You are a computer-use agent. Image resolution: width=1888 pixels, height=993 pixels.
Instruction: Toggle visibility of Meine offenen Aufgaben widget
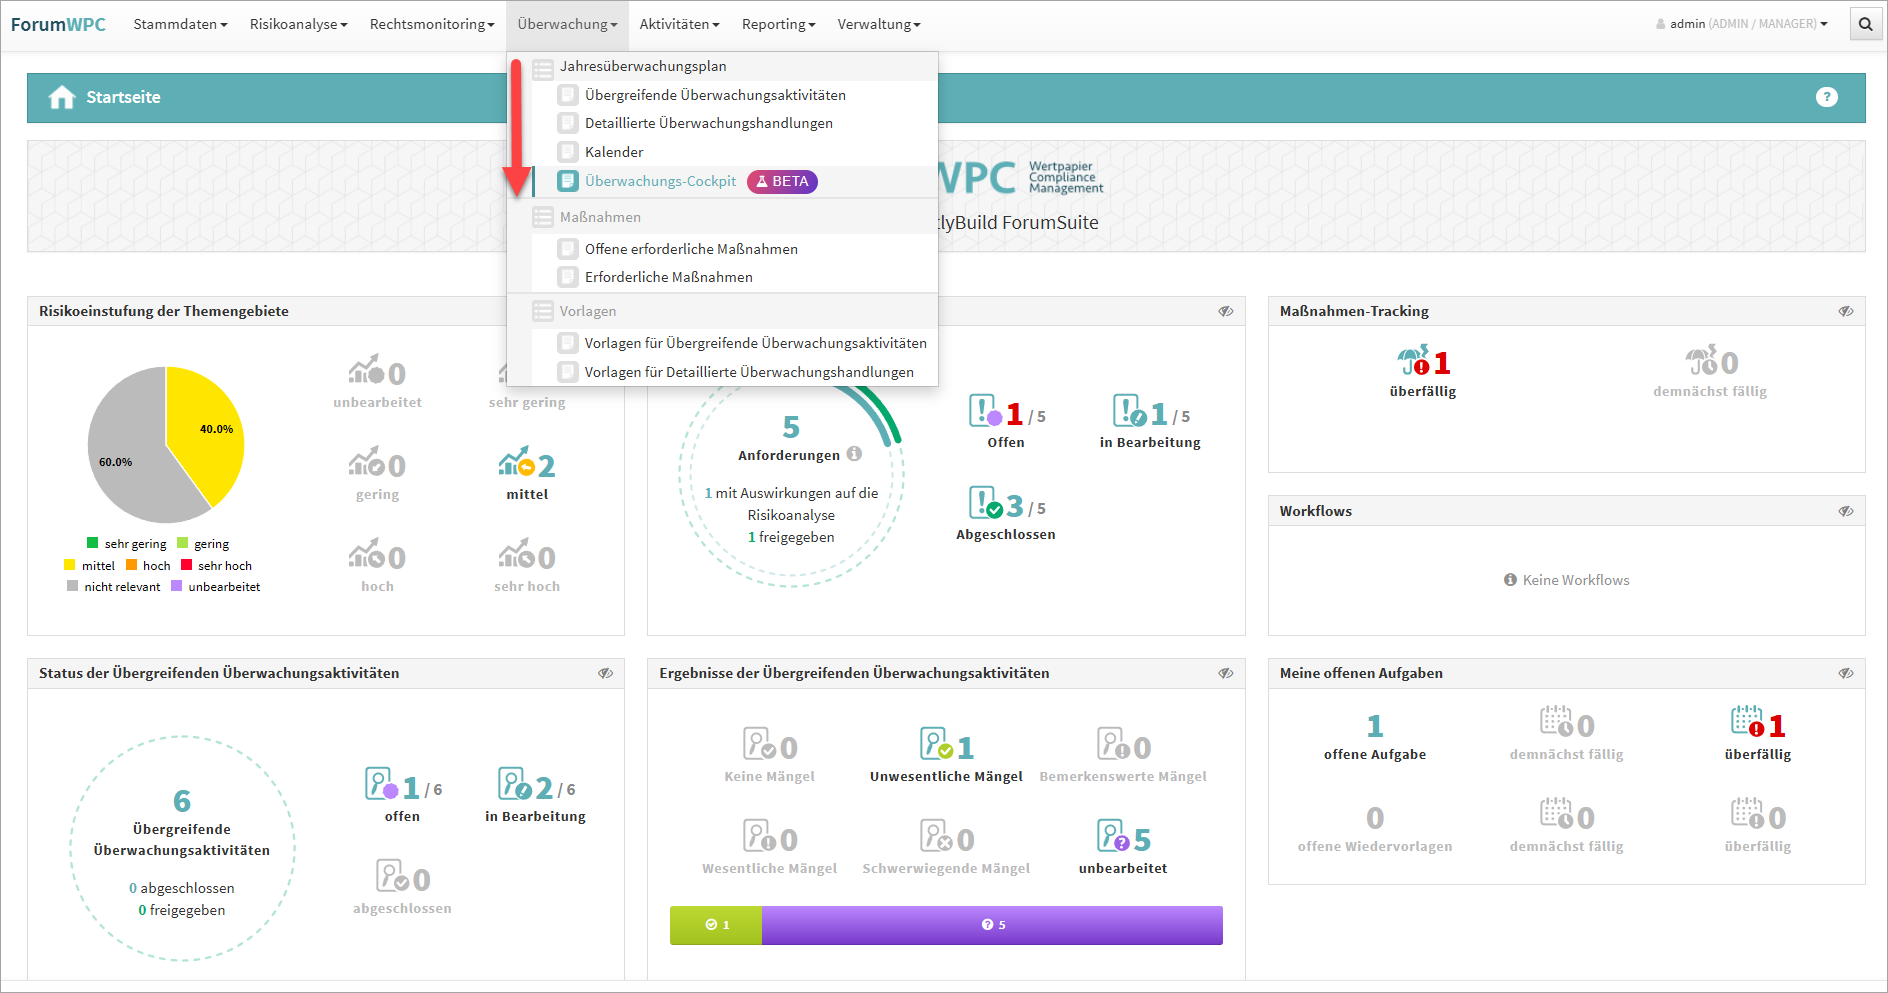[1846, 673]
